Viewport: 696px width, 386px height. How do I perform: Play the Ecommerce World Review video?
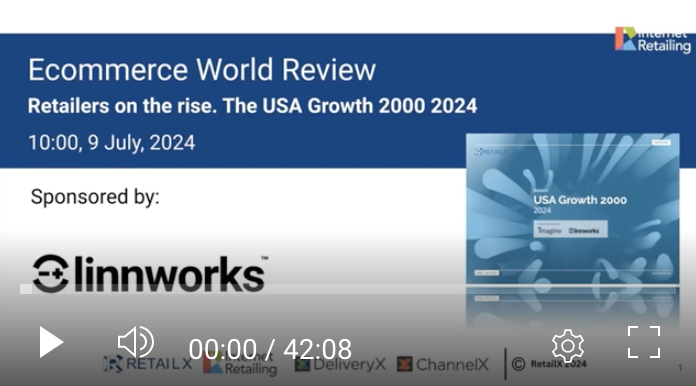[x=51, y=342]
